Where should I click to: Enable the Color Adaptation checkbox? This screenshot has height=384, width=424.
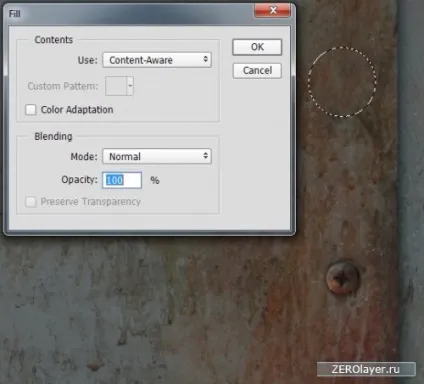pyautogui.click(x=31, y=110)
